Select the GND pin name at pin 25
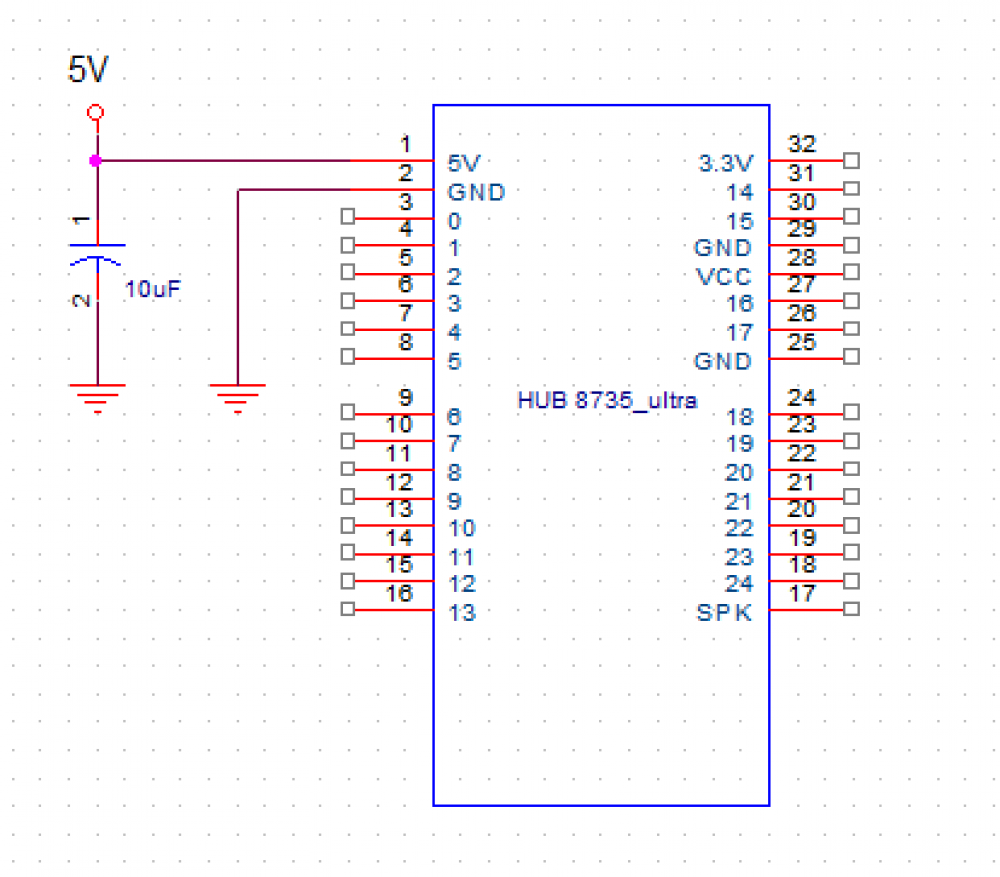Viewport: 1000px width, 877px height. click(722, 361)
